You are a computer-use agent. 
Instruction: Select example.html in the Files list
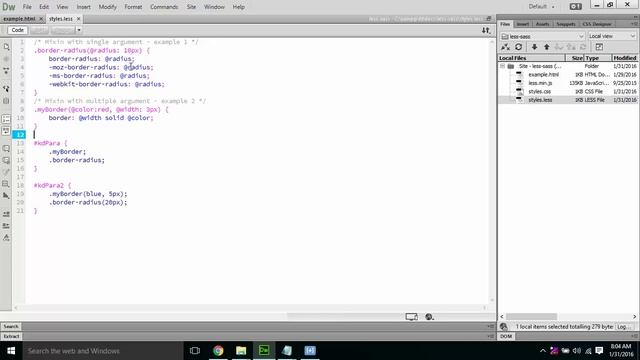[543, 75]
